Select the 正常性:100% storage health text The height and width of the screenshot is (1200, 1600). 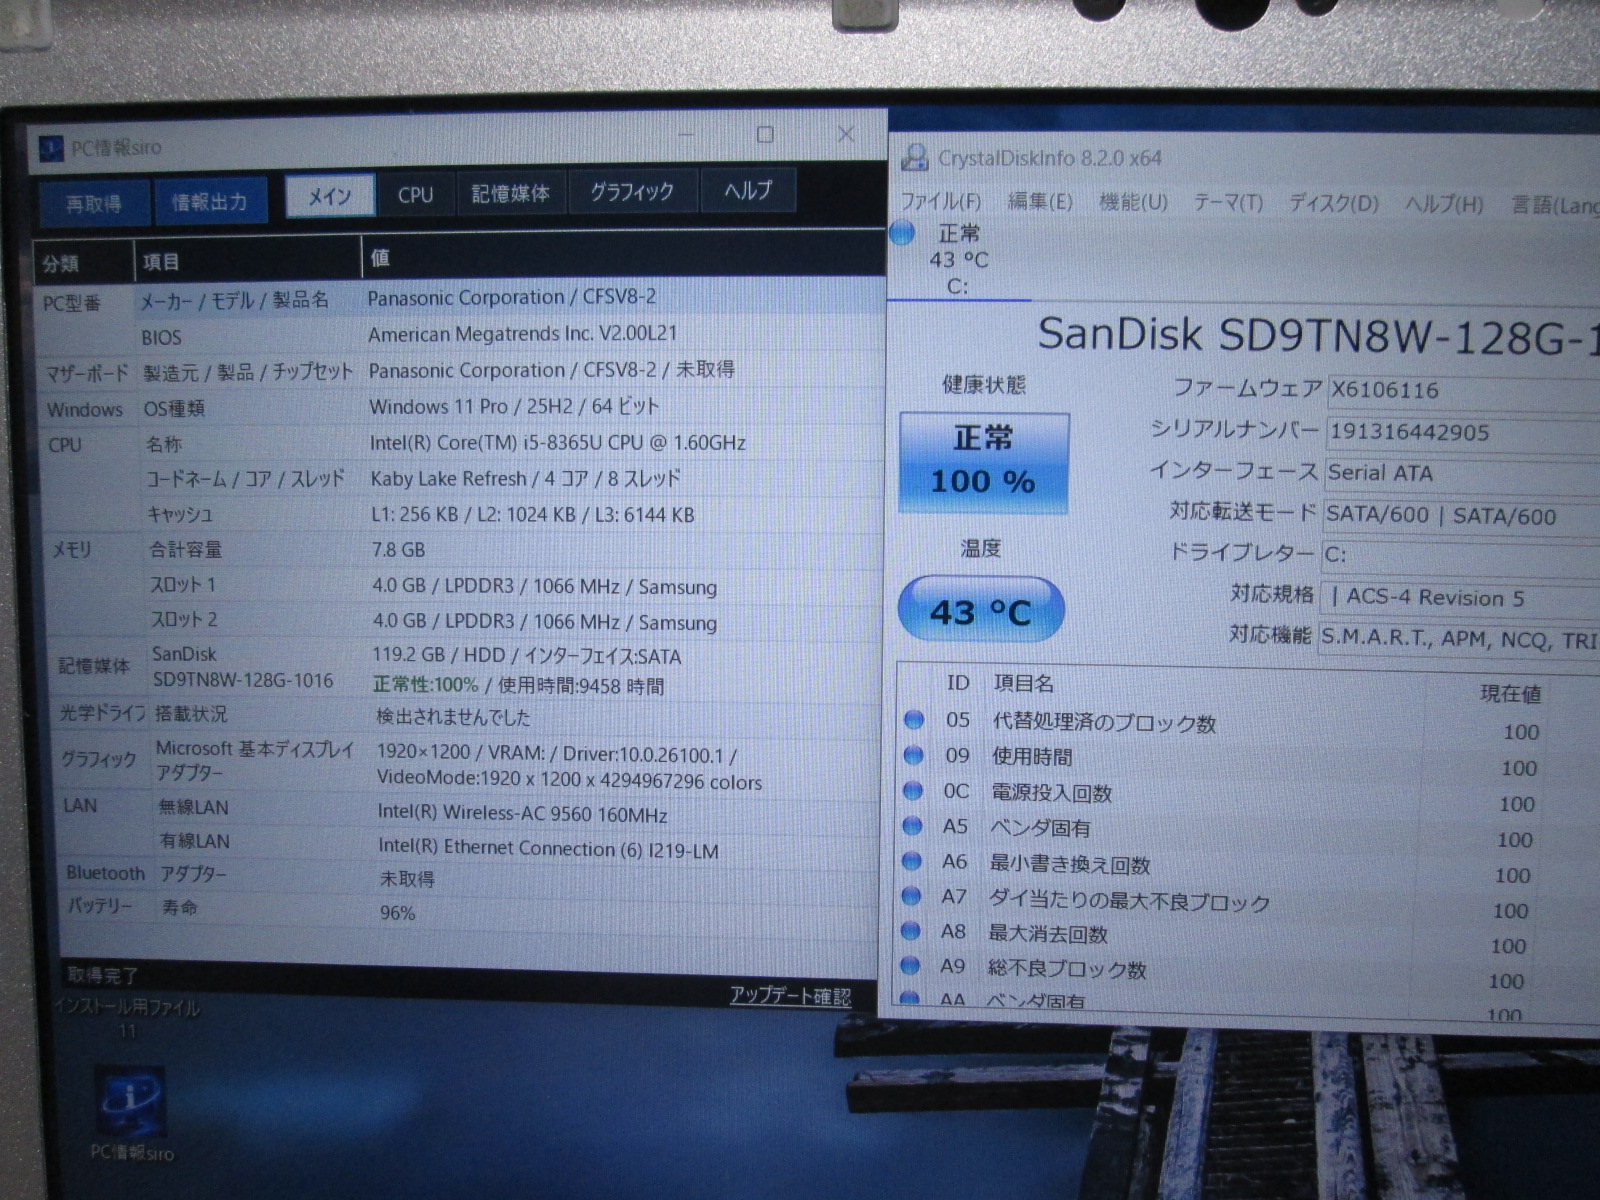425,685
